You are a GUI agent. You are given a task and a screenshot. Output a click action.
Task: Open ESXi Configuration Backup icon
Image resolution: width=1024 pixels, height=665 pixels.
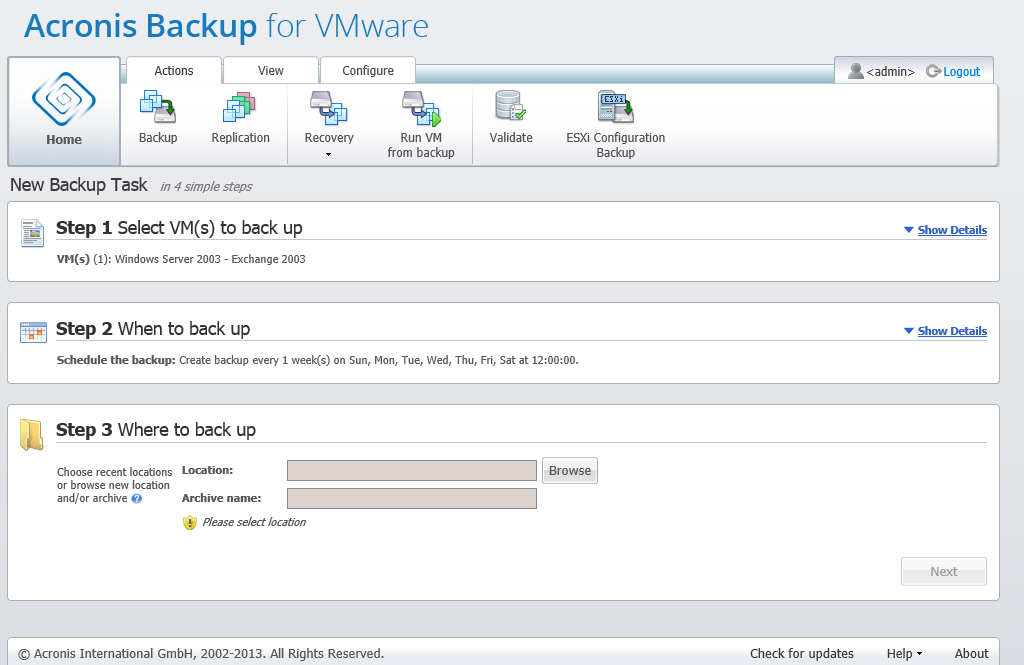615,108
